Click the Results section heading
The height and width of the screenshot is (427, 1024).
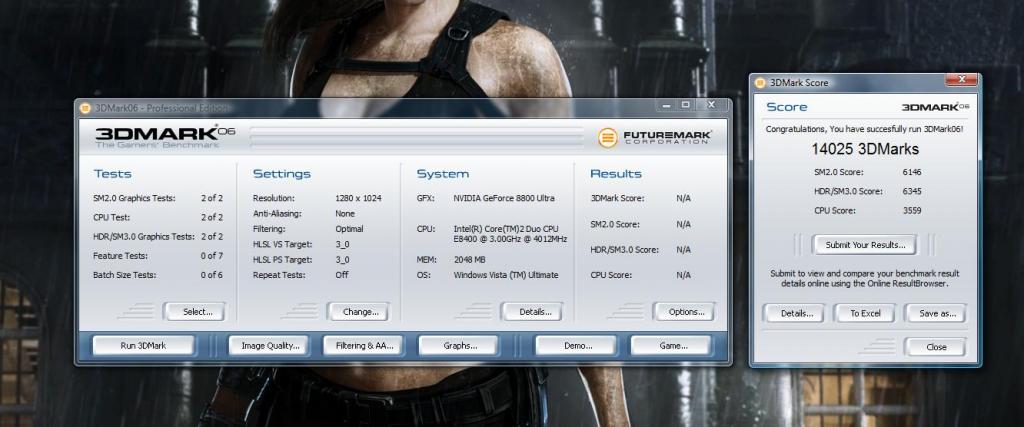point(616,174)
